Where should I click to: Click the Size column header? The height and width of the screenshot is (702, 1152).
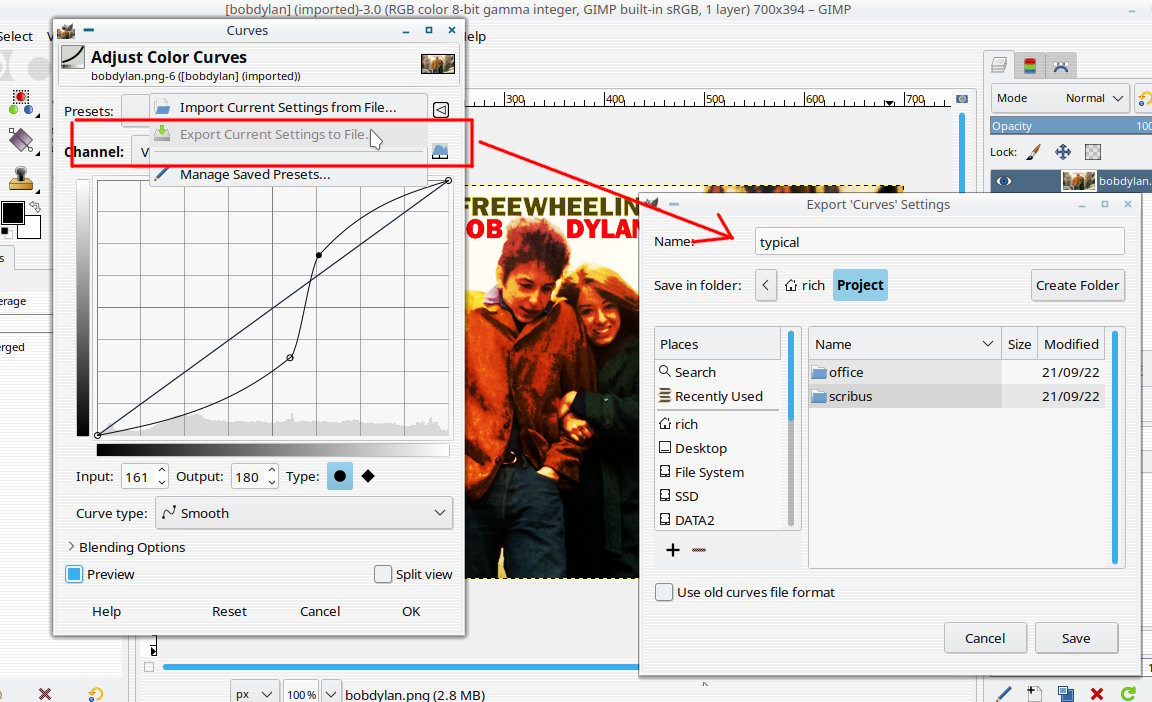coord(1019,344)
